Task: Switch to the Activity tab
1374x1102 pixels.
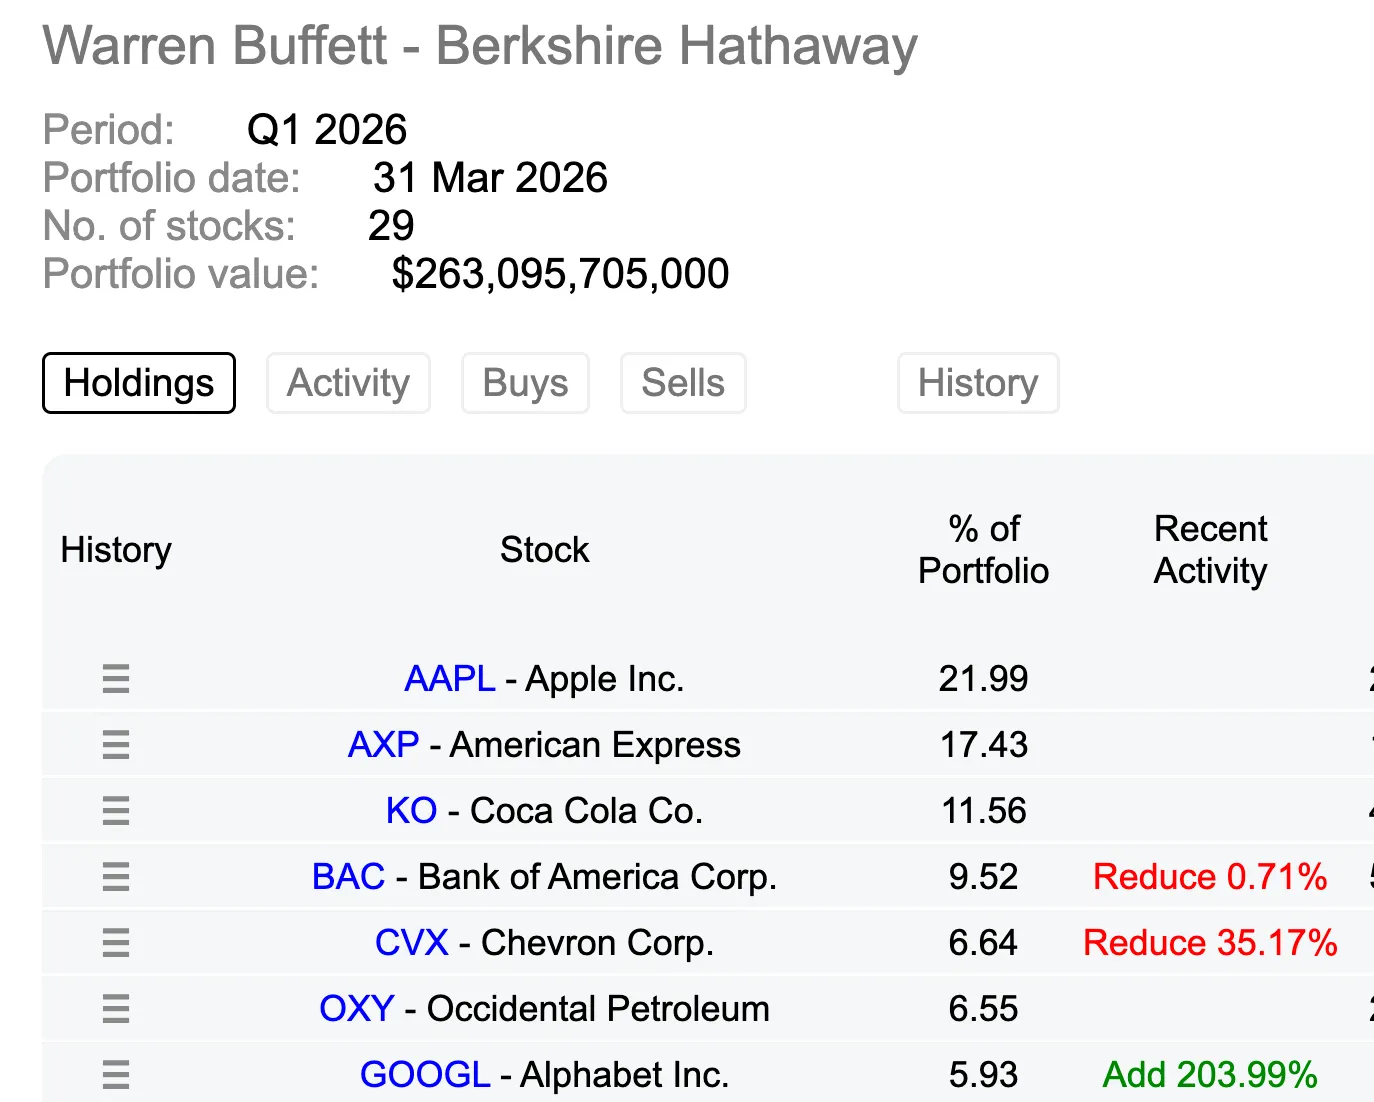Action: 348,383
